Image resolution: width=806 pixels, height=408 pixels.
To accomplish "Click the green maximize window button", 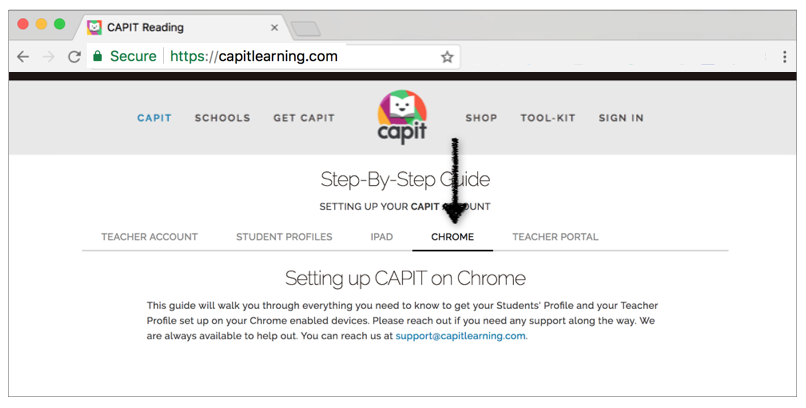I will [60, 24].
